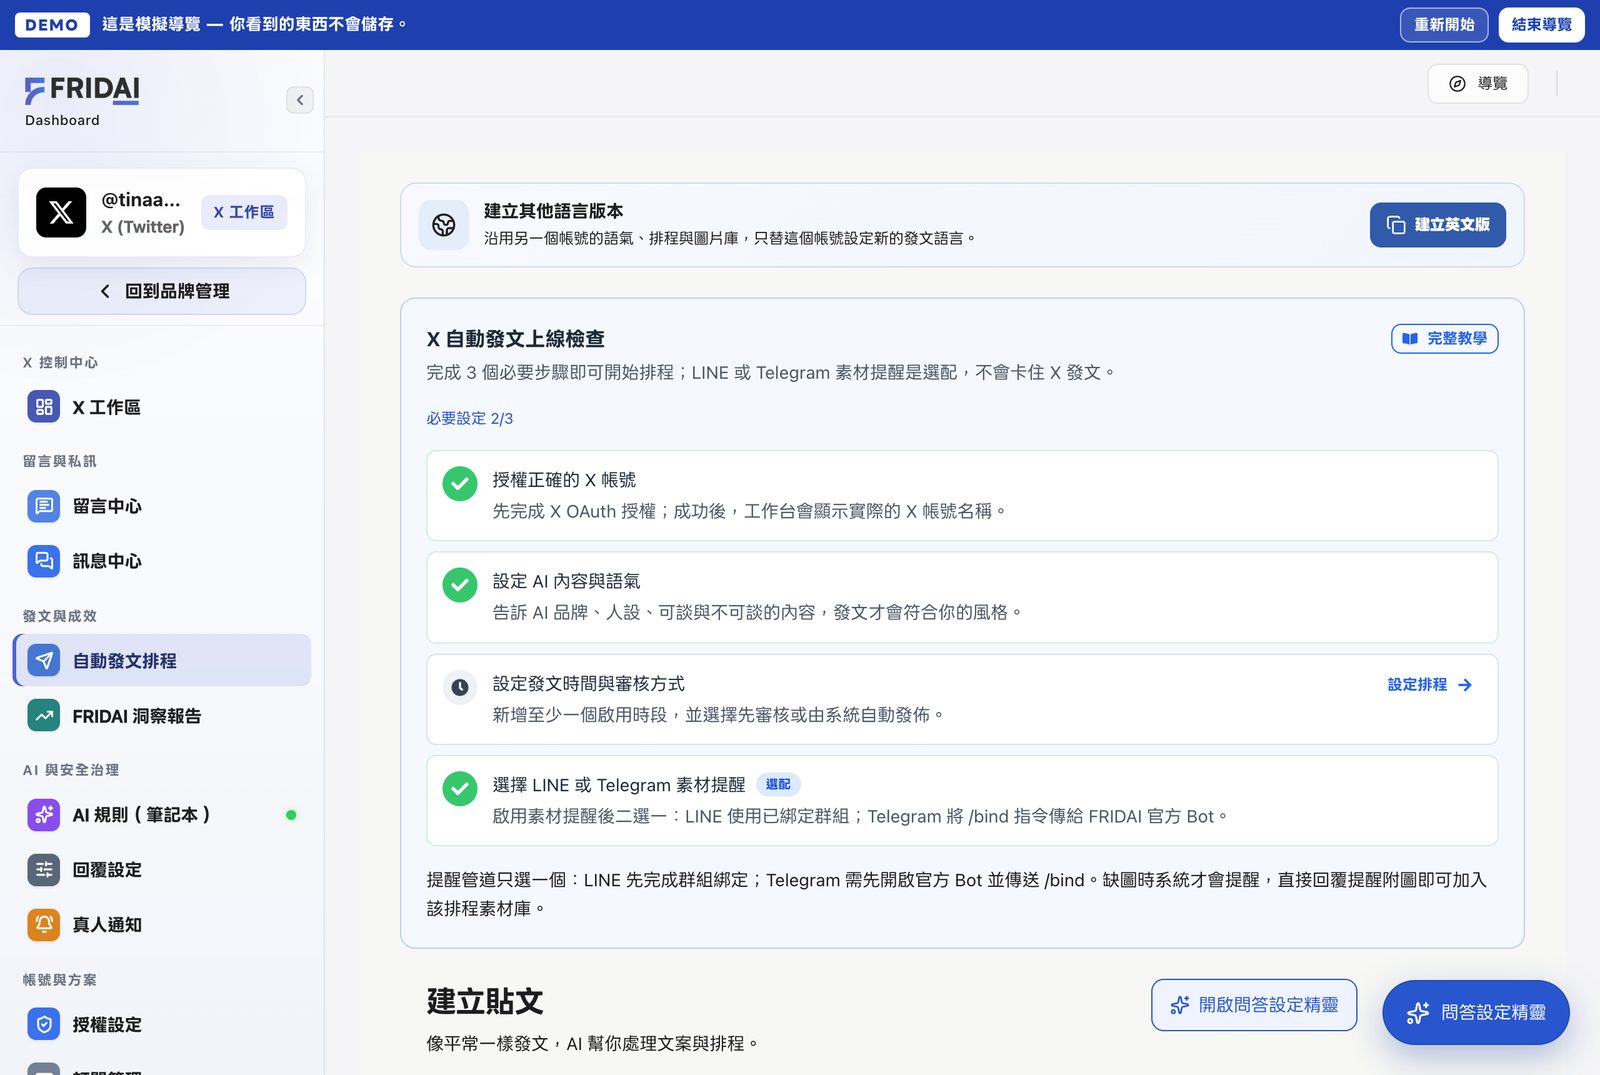Image resolution: width=1600 pixels, height=1075 pixels.
Task: Click the green status dot beside AI 規則
Action: [291, 815]
